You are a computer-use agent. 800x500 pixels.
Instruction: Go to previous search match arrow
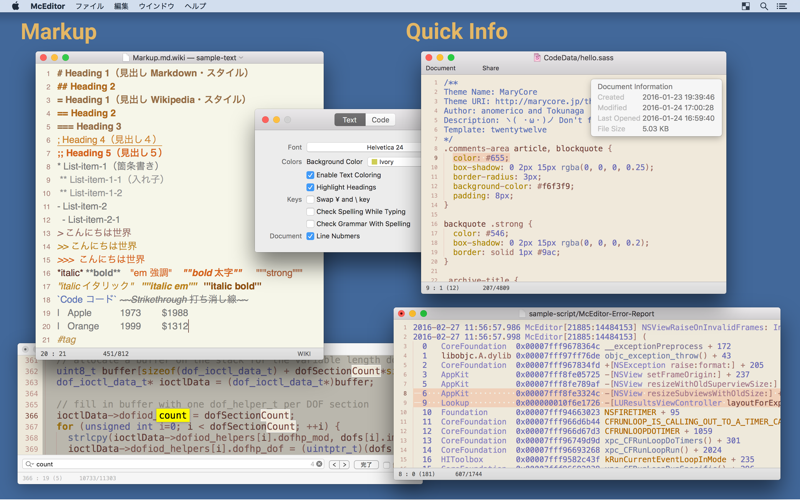pos(334,464)
